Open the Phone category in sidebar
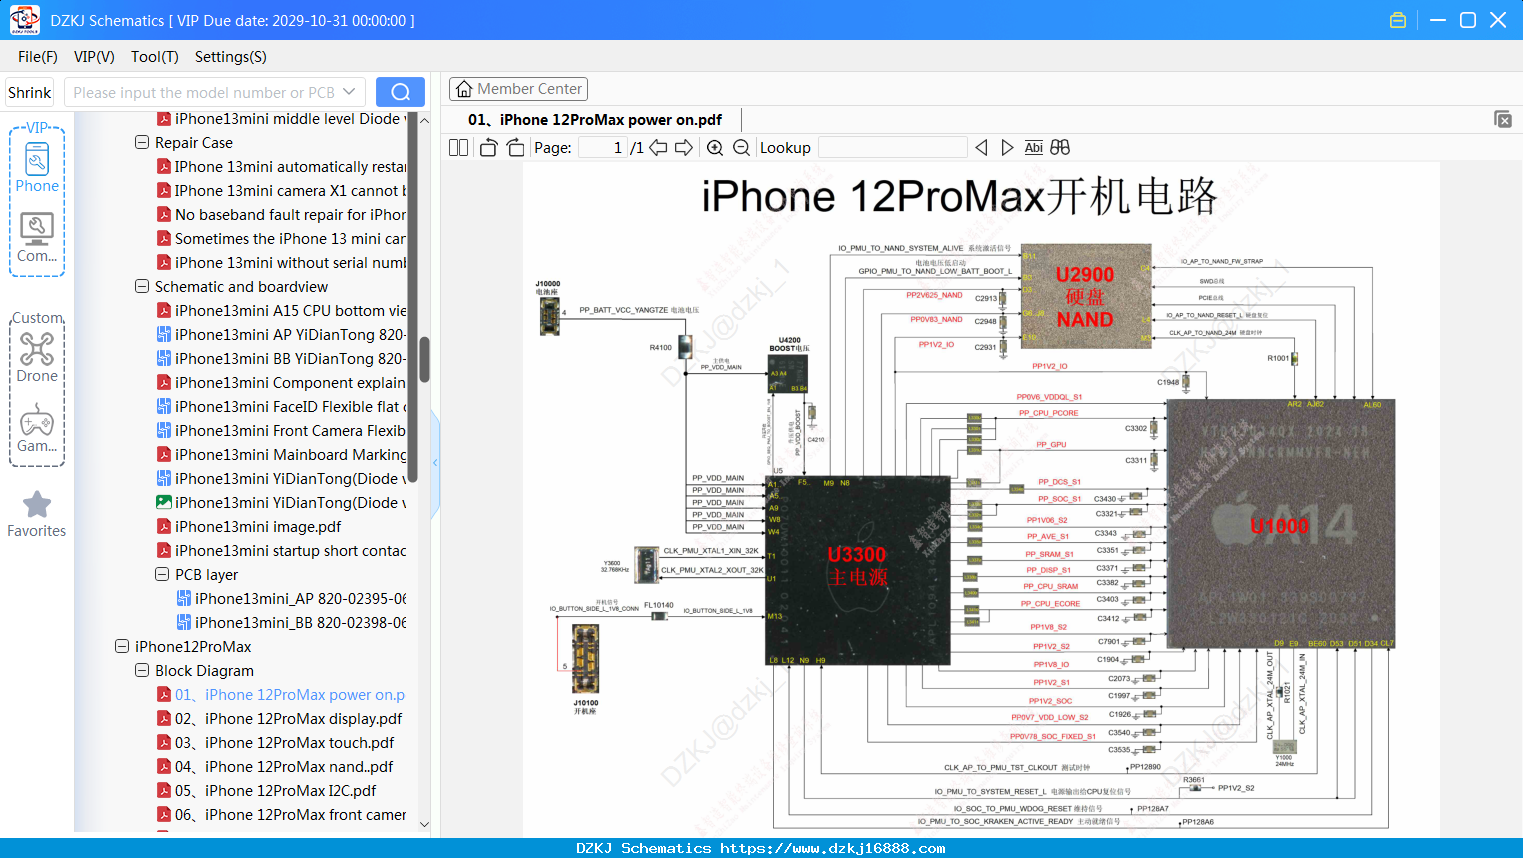The image size is (1523, 858). tap(37, 166)
